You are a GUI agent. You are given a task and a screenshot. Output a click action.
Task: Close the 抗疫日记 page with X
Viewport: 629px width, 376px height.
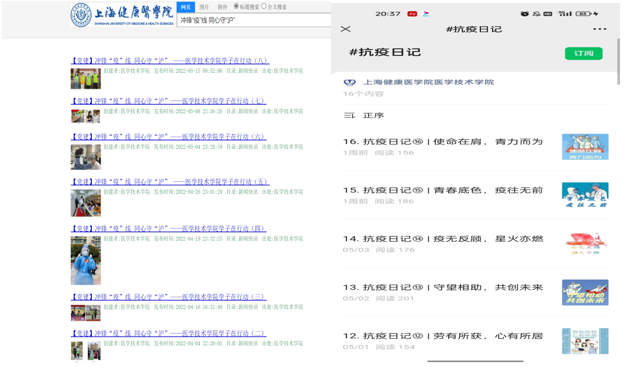(x=345, y=29)
